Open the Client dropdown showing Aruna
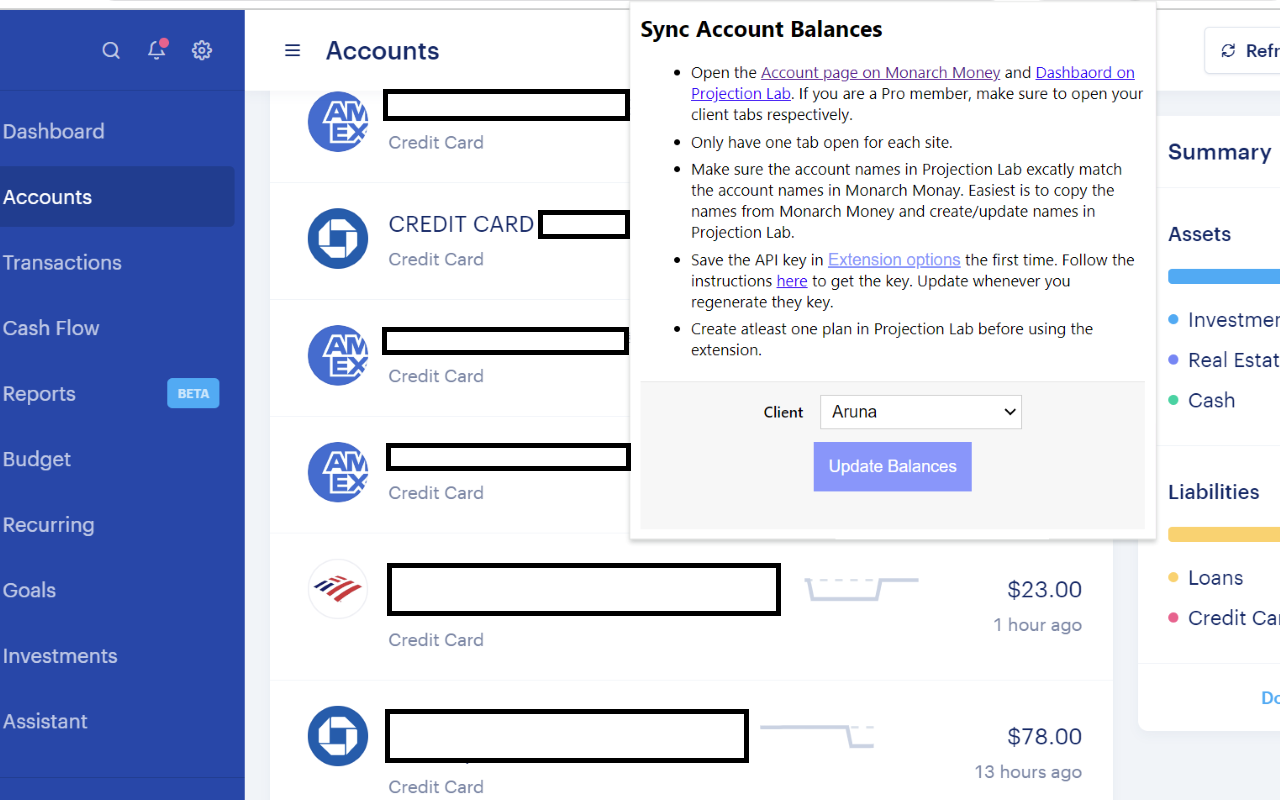The width and height of the screenshot is (1280, 800). 921,412
